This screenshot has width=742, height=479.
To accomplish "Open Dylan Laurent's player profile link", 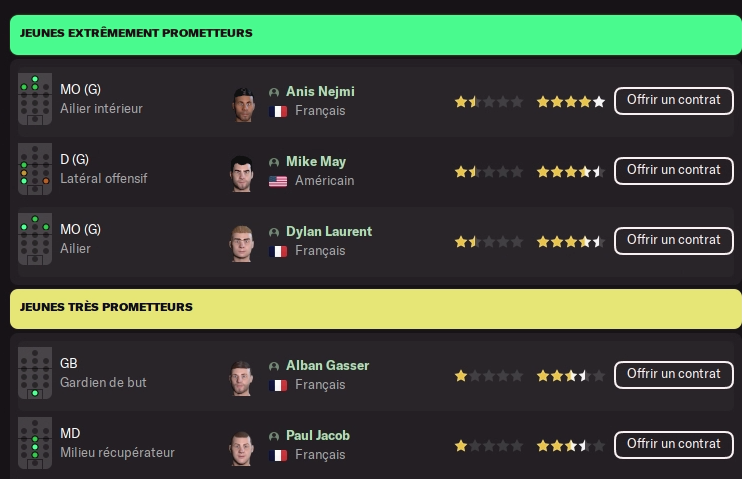I will point(328,231).
